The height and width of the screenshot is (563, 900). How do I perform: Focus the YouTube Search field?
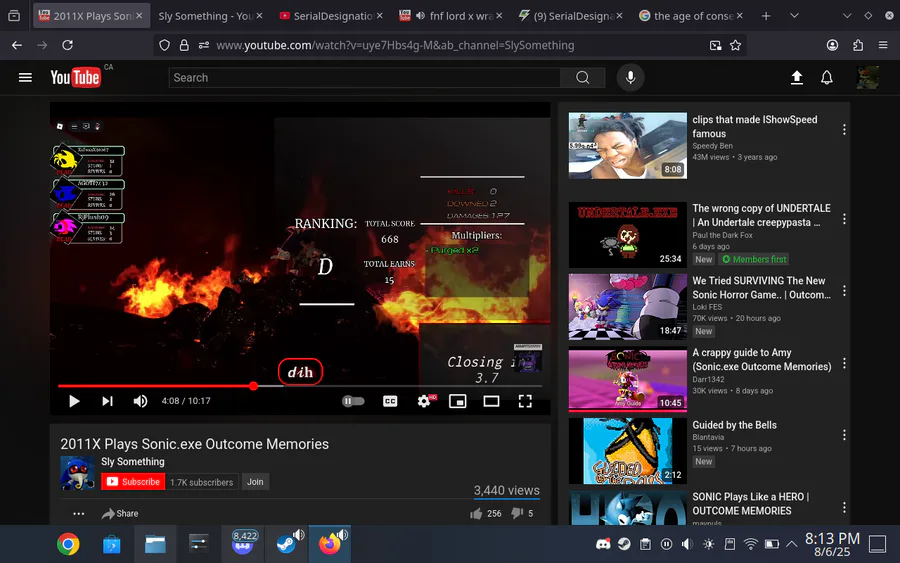[x=364, y=77]
